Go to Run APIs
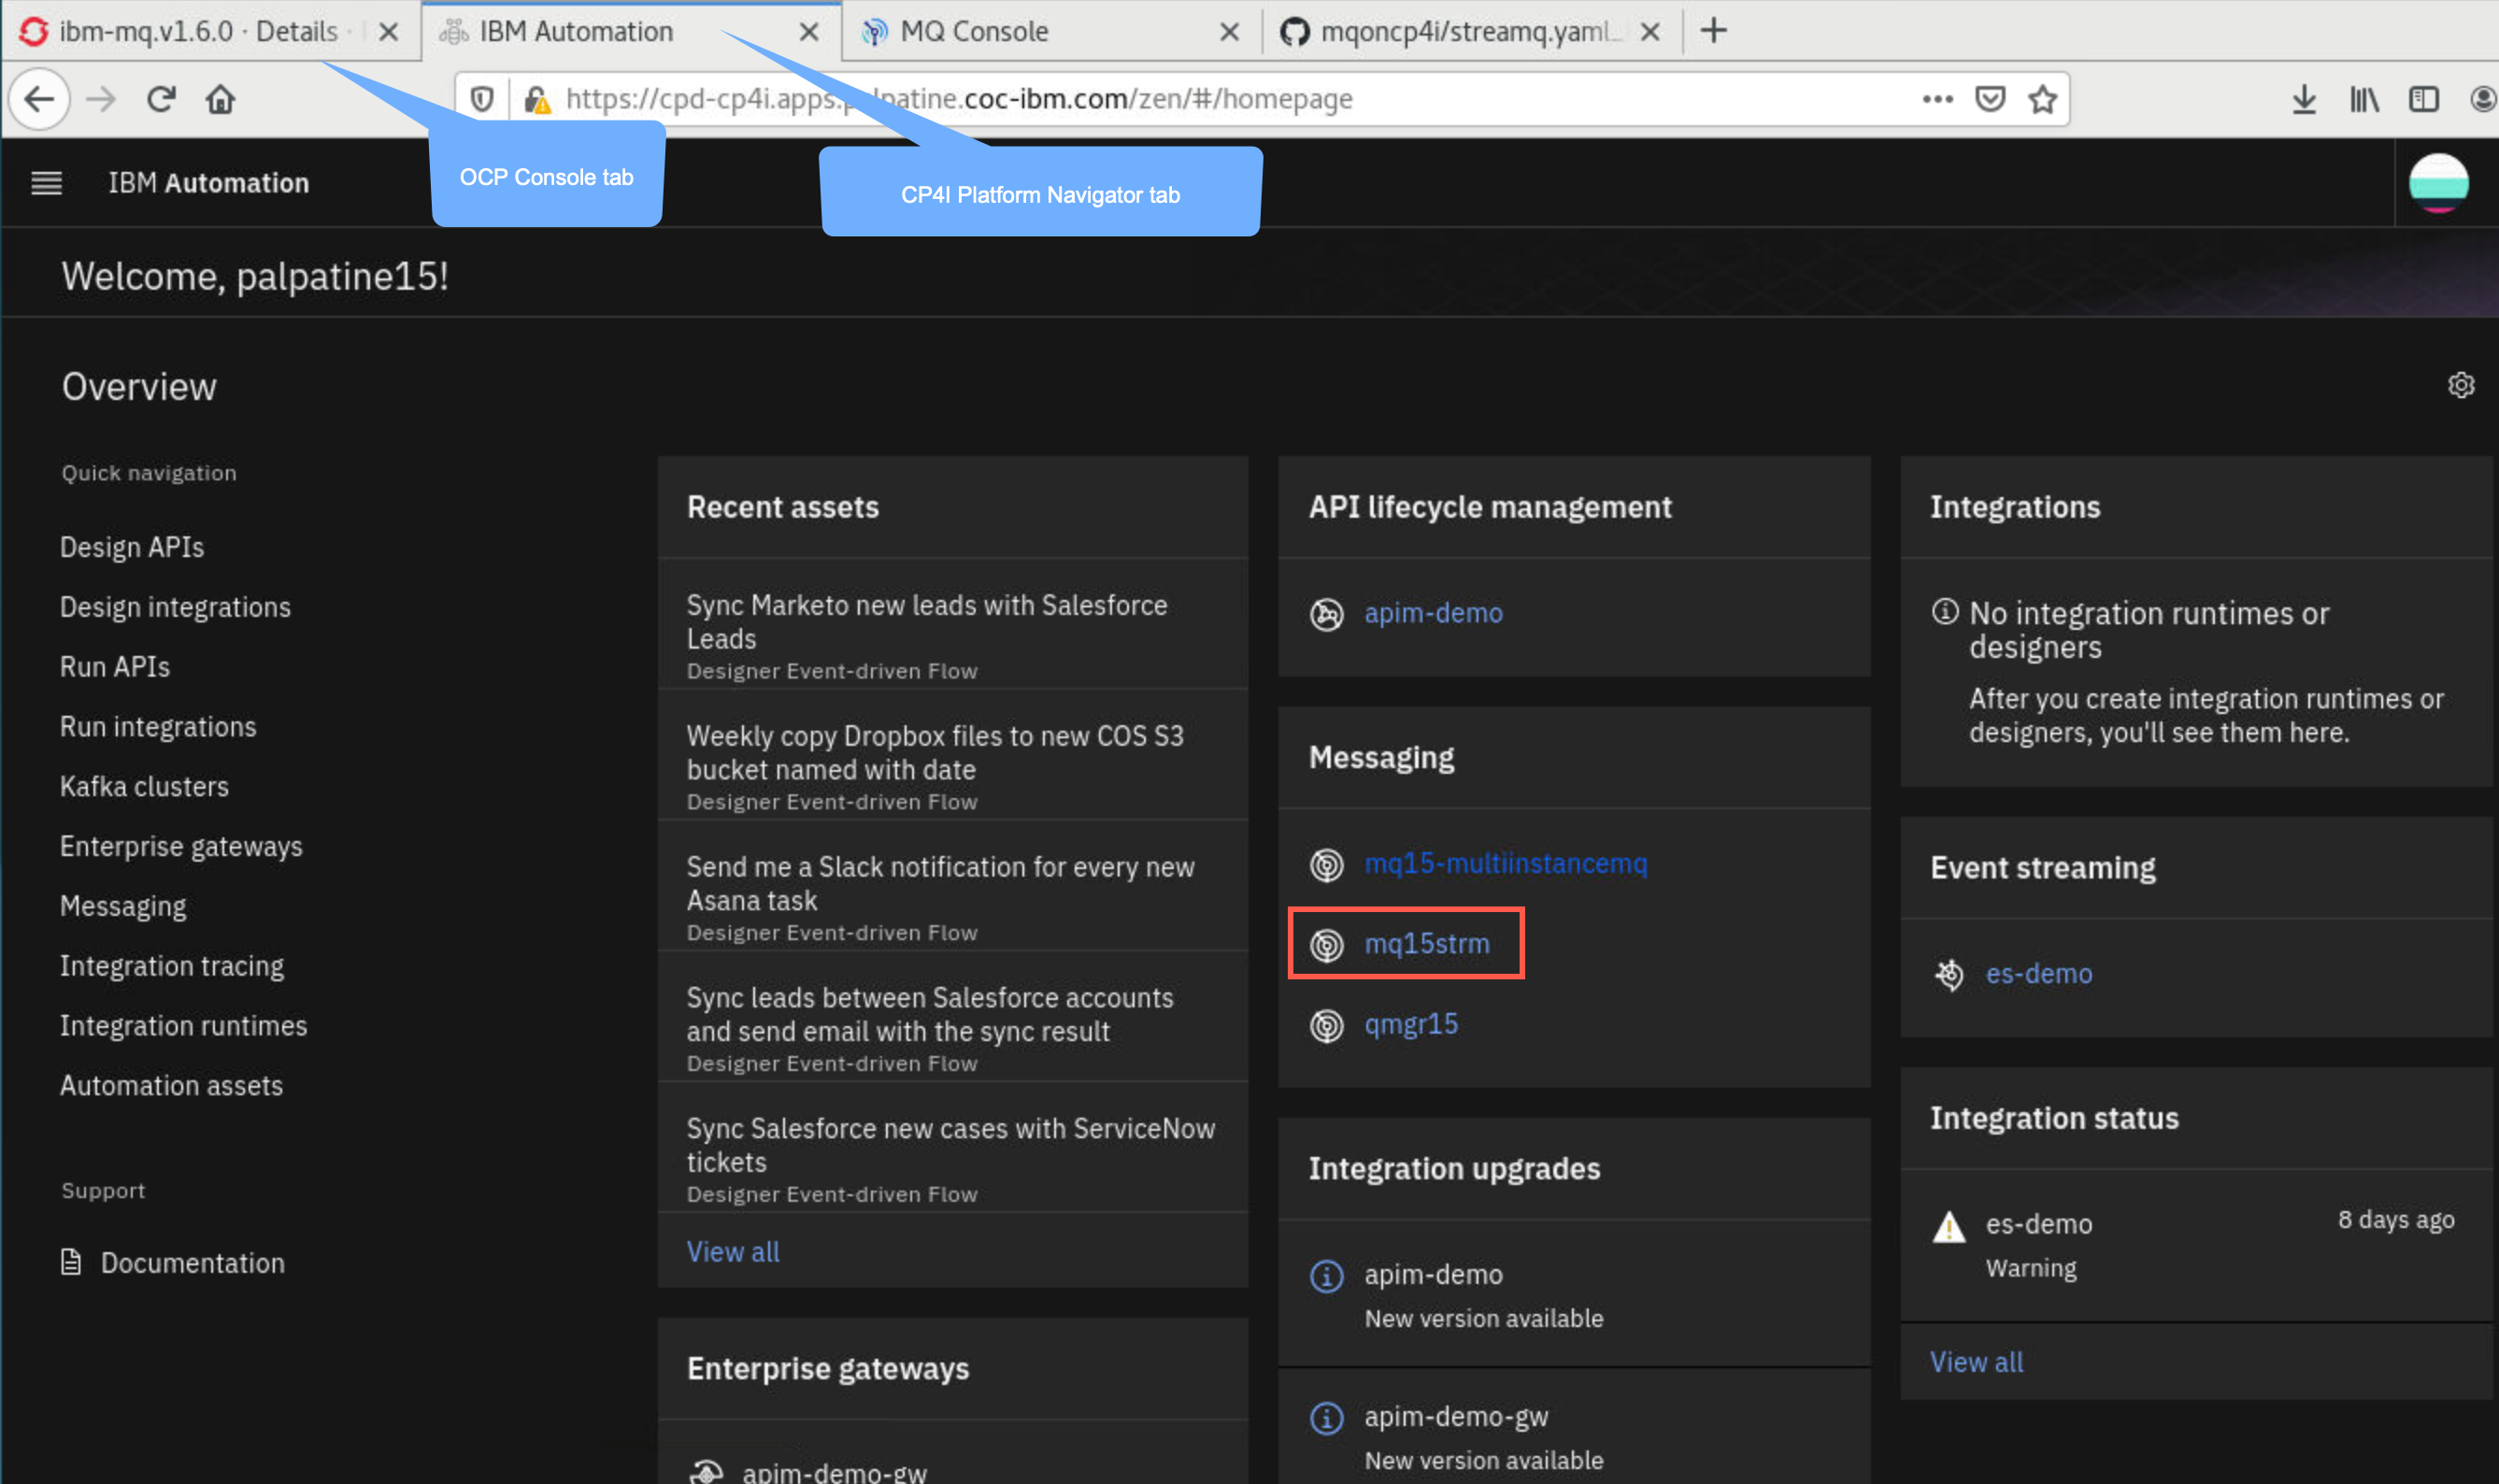Screen dimensions: 2499x1484 pyautogui.click(x=115, y=667)
